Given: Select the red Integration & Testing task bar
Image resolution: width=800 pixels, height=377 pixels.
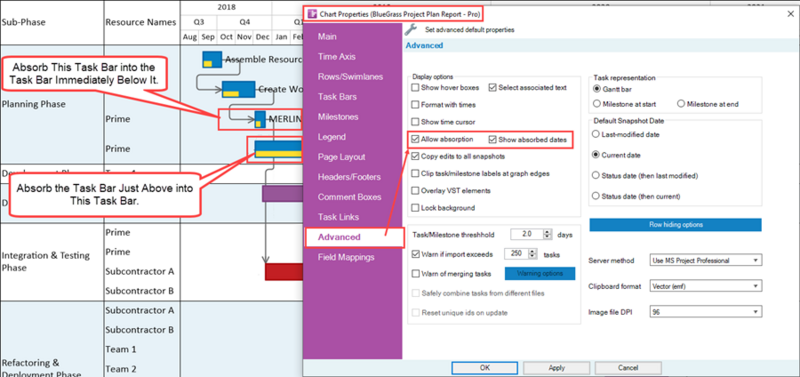Looking at the screenshot, I should (x=284, y=272).
